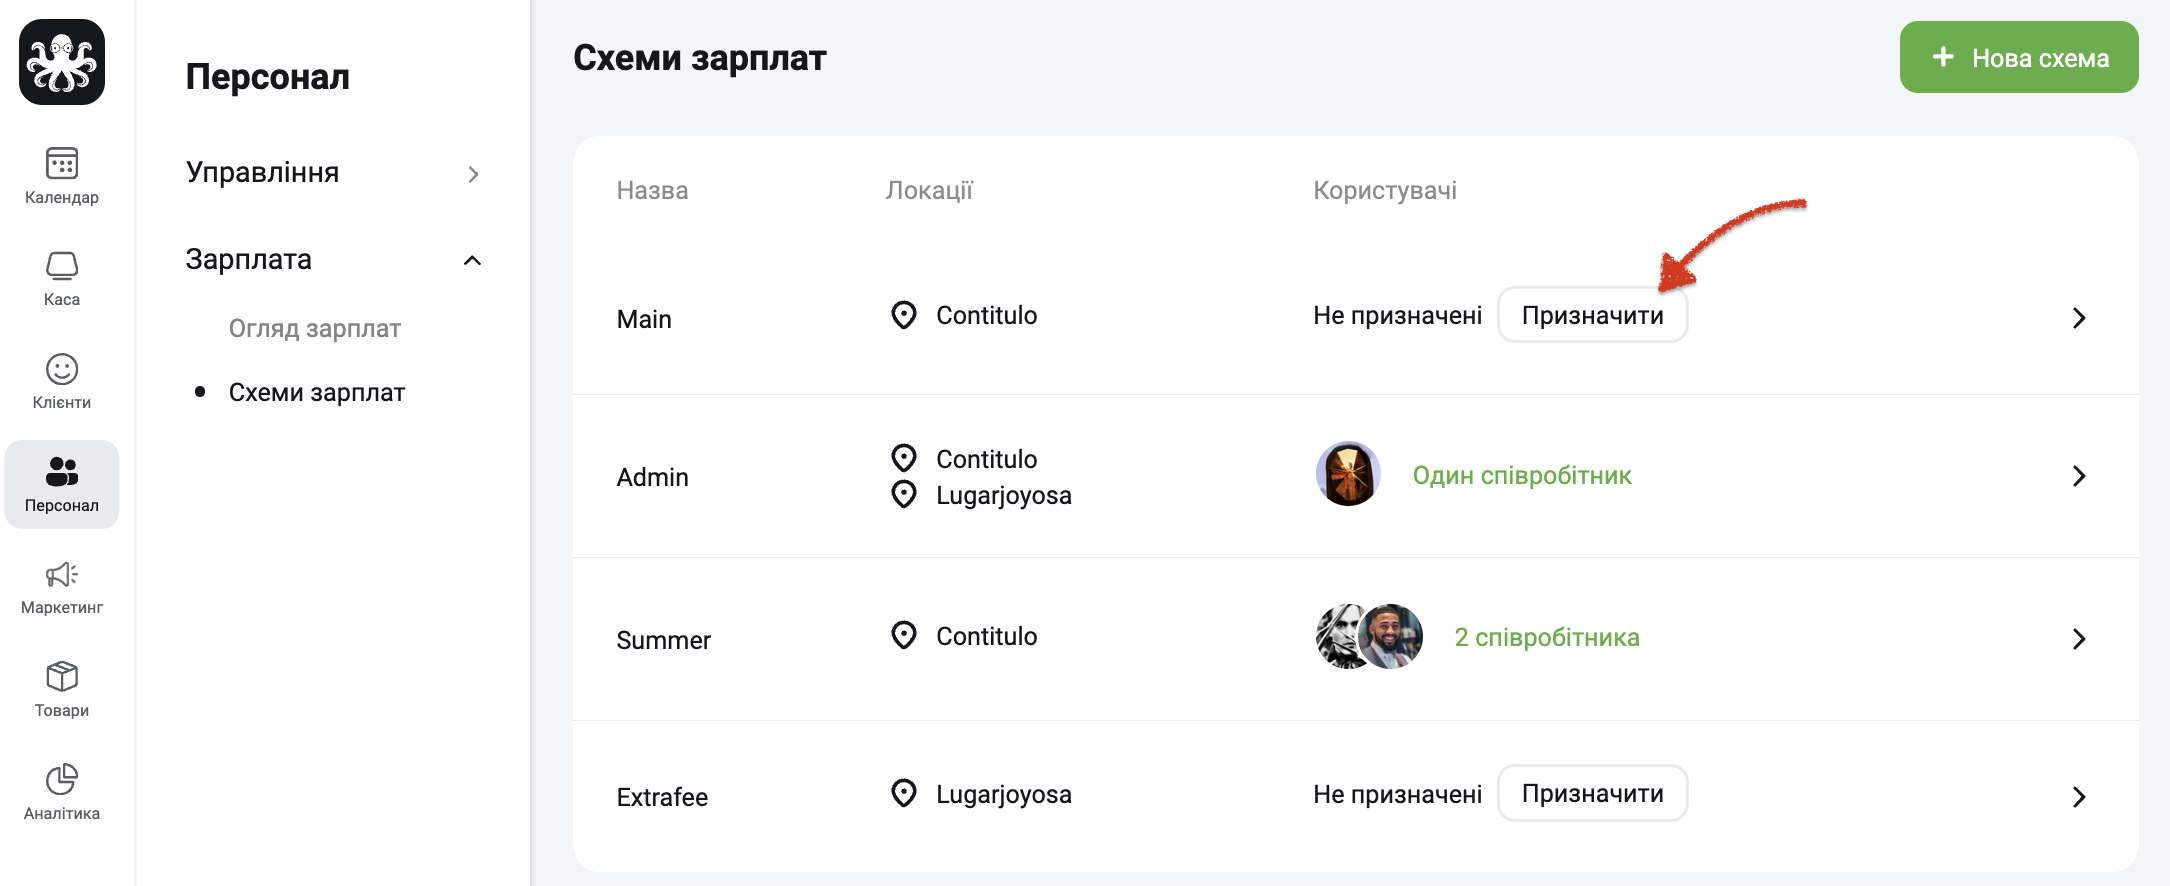
Task: Click Не призначені text in Main row
Action: 1398,316
